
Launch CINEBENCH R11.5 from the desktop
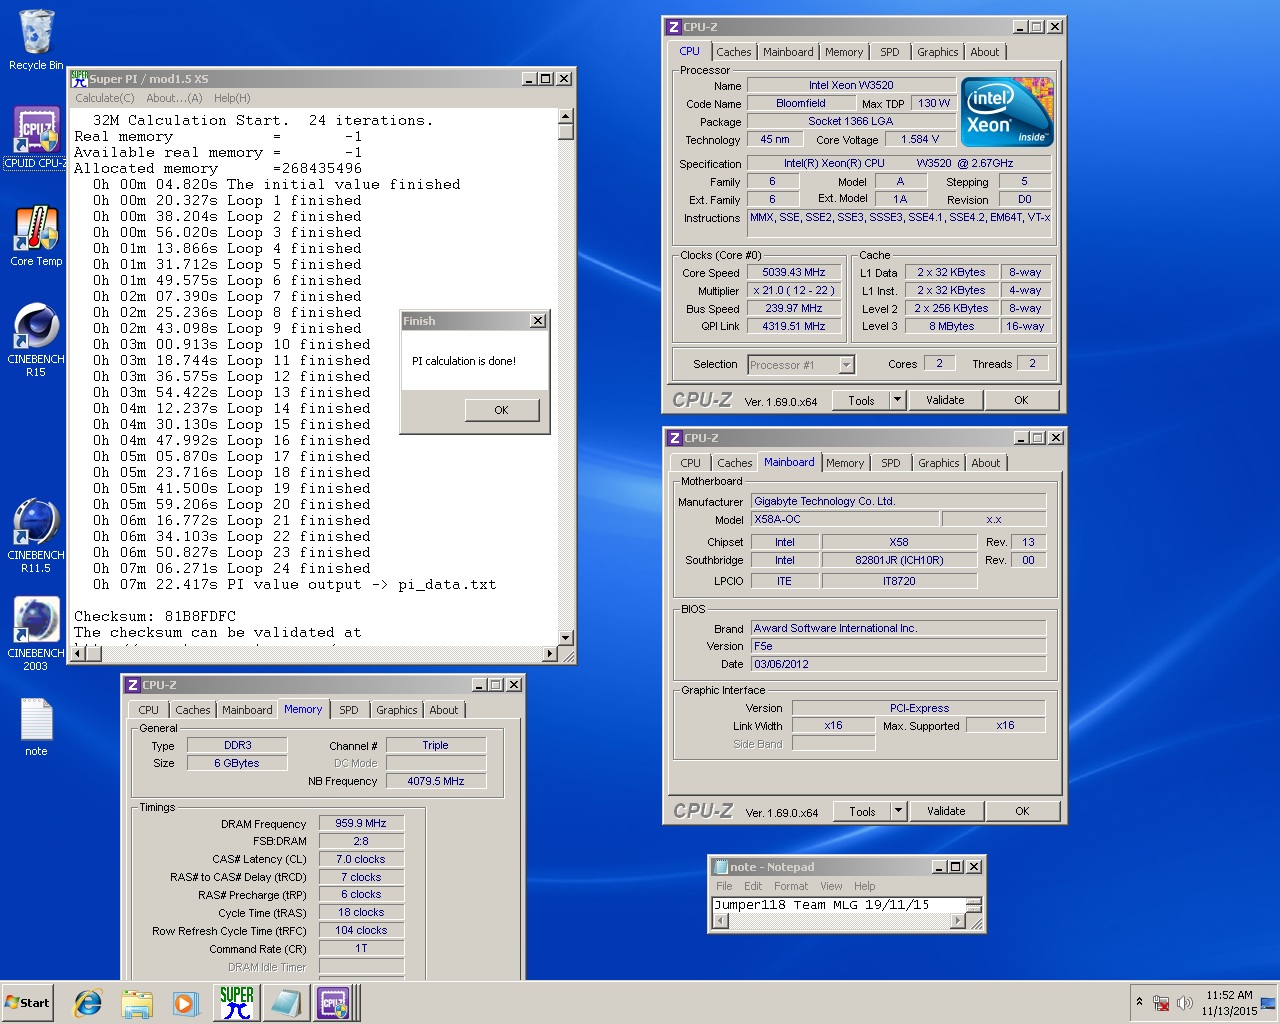[36, 536]
